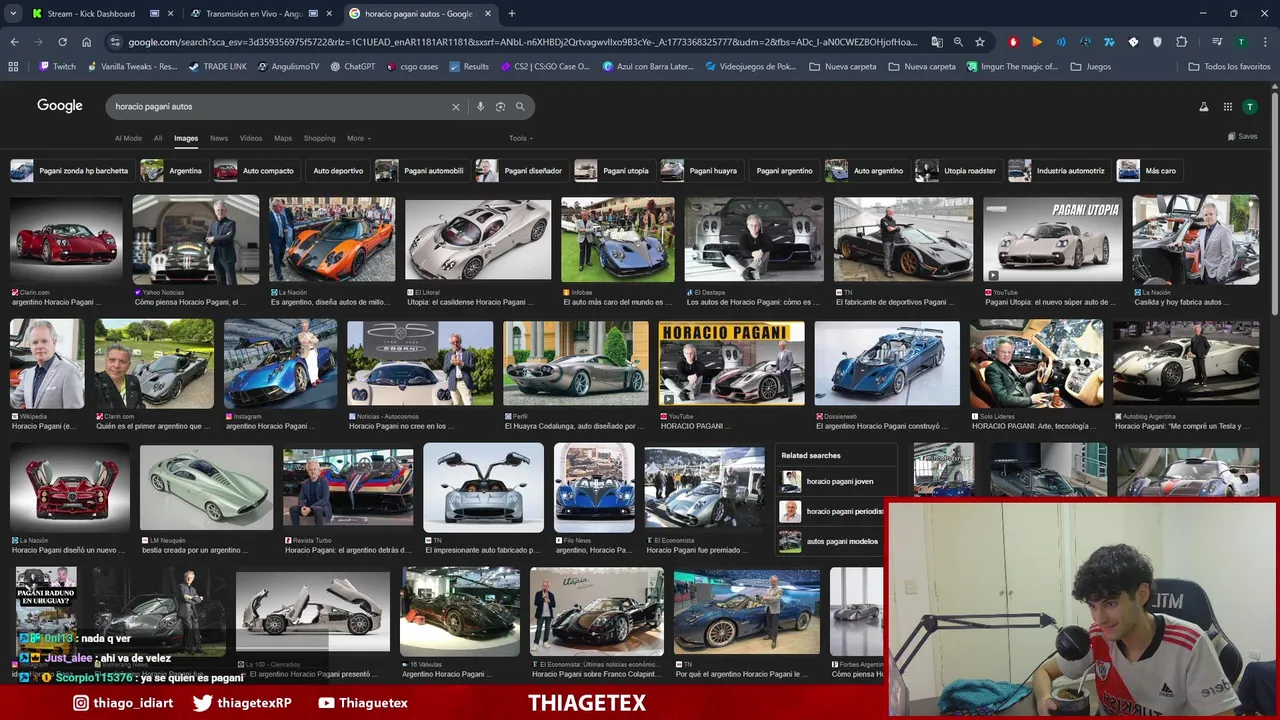This screenshot has width=1280, height=720.
Task: Switch to the Maps results tab
Action: click(x=283, y=138)
